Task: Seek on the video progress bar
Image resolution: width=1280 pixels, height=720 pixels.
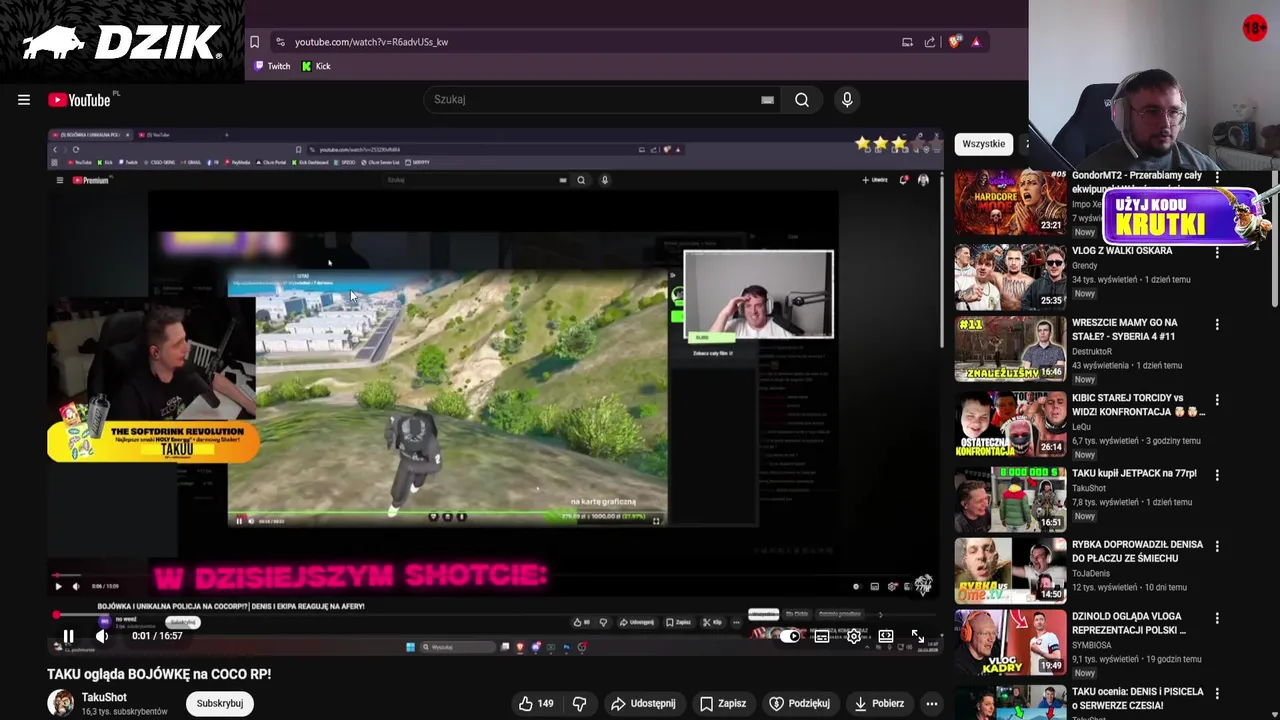Action: [x=495, y=616]
